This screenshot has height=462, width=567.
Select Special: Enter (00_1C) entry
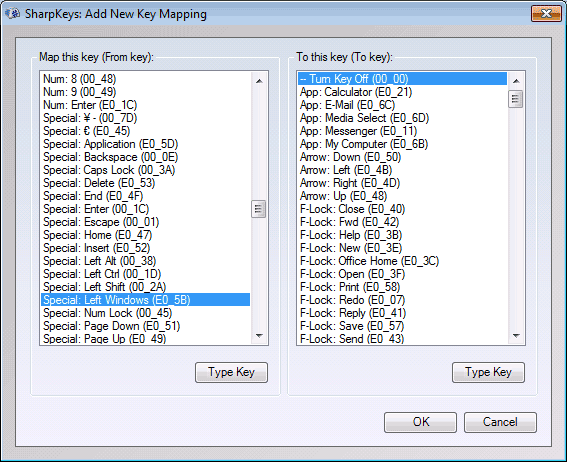145,209
